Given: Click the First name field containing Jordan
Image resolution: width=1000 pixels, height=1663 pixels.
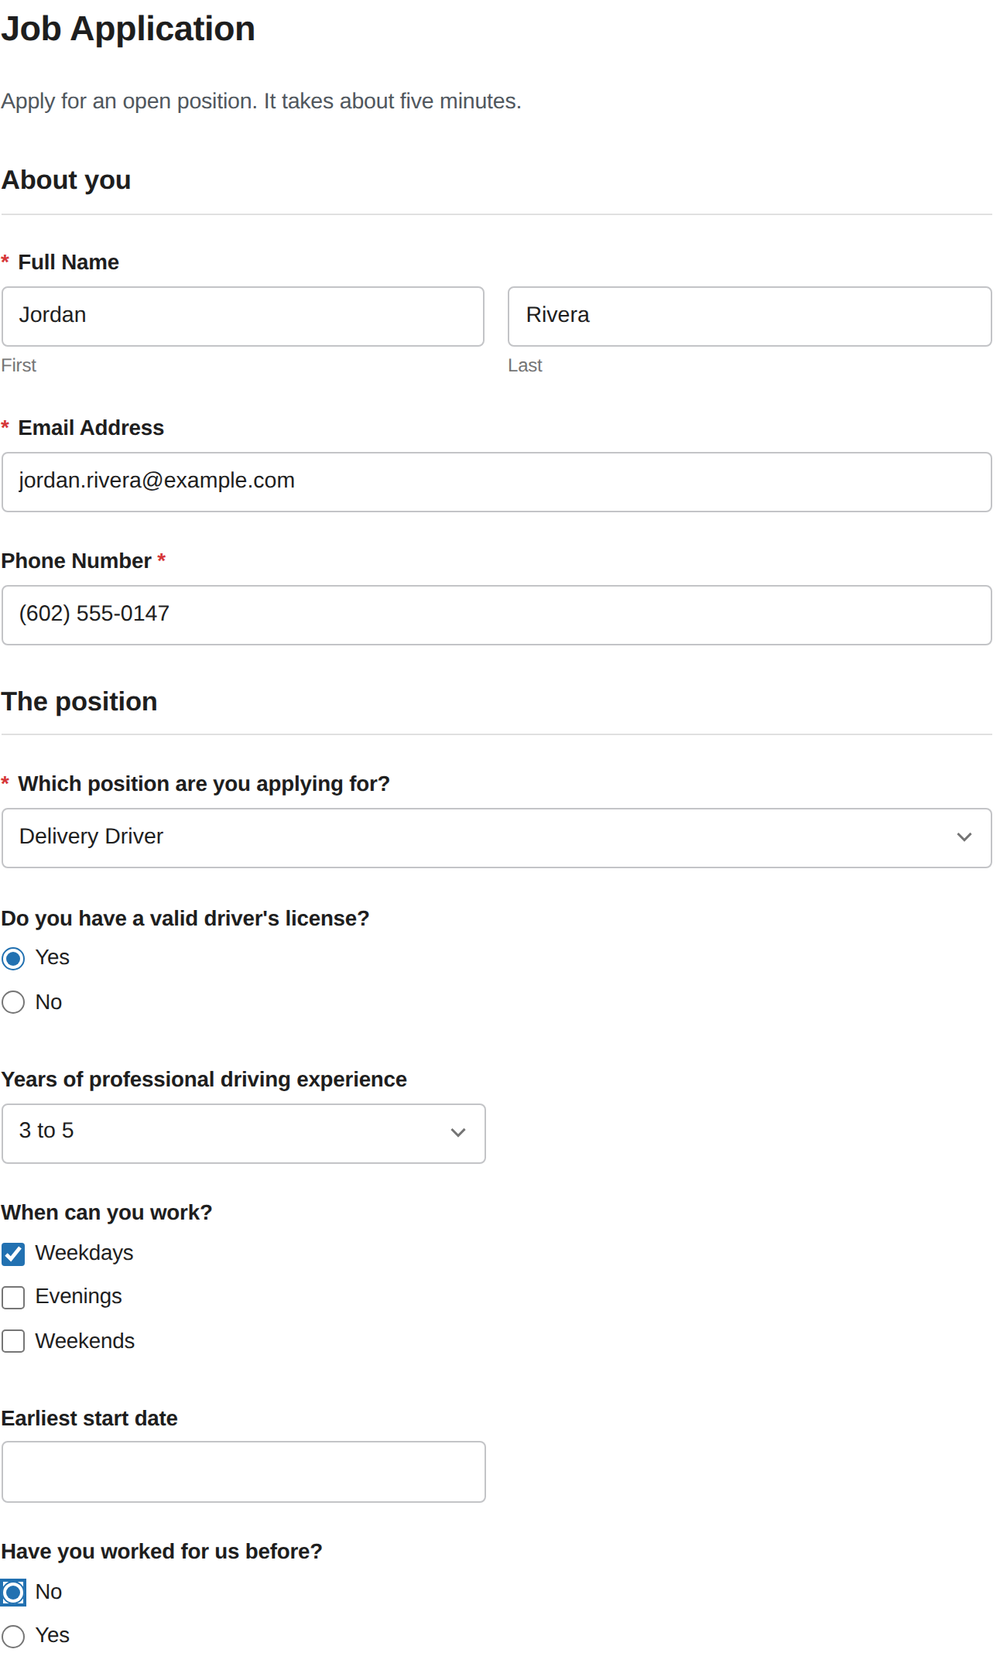Looking at the screenshot, I should click(x=243, y=316).
